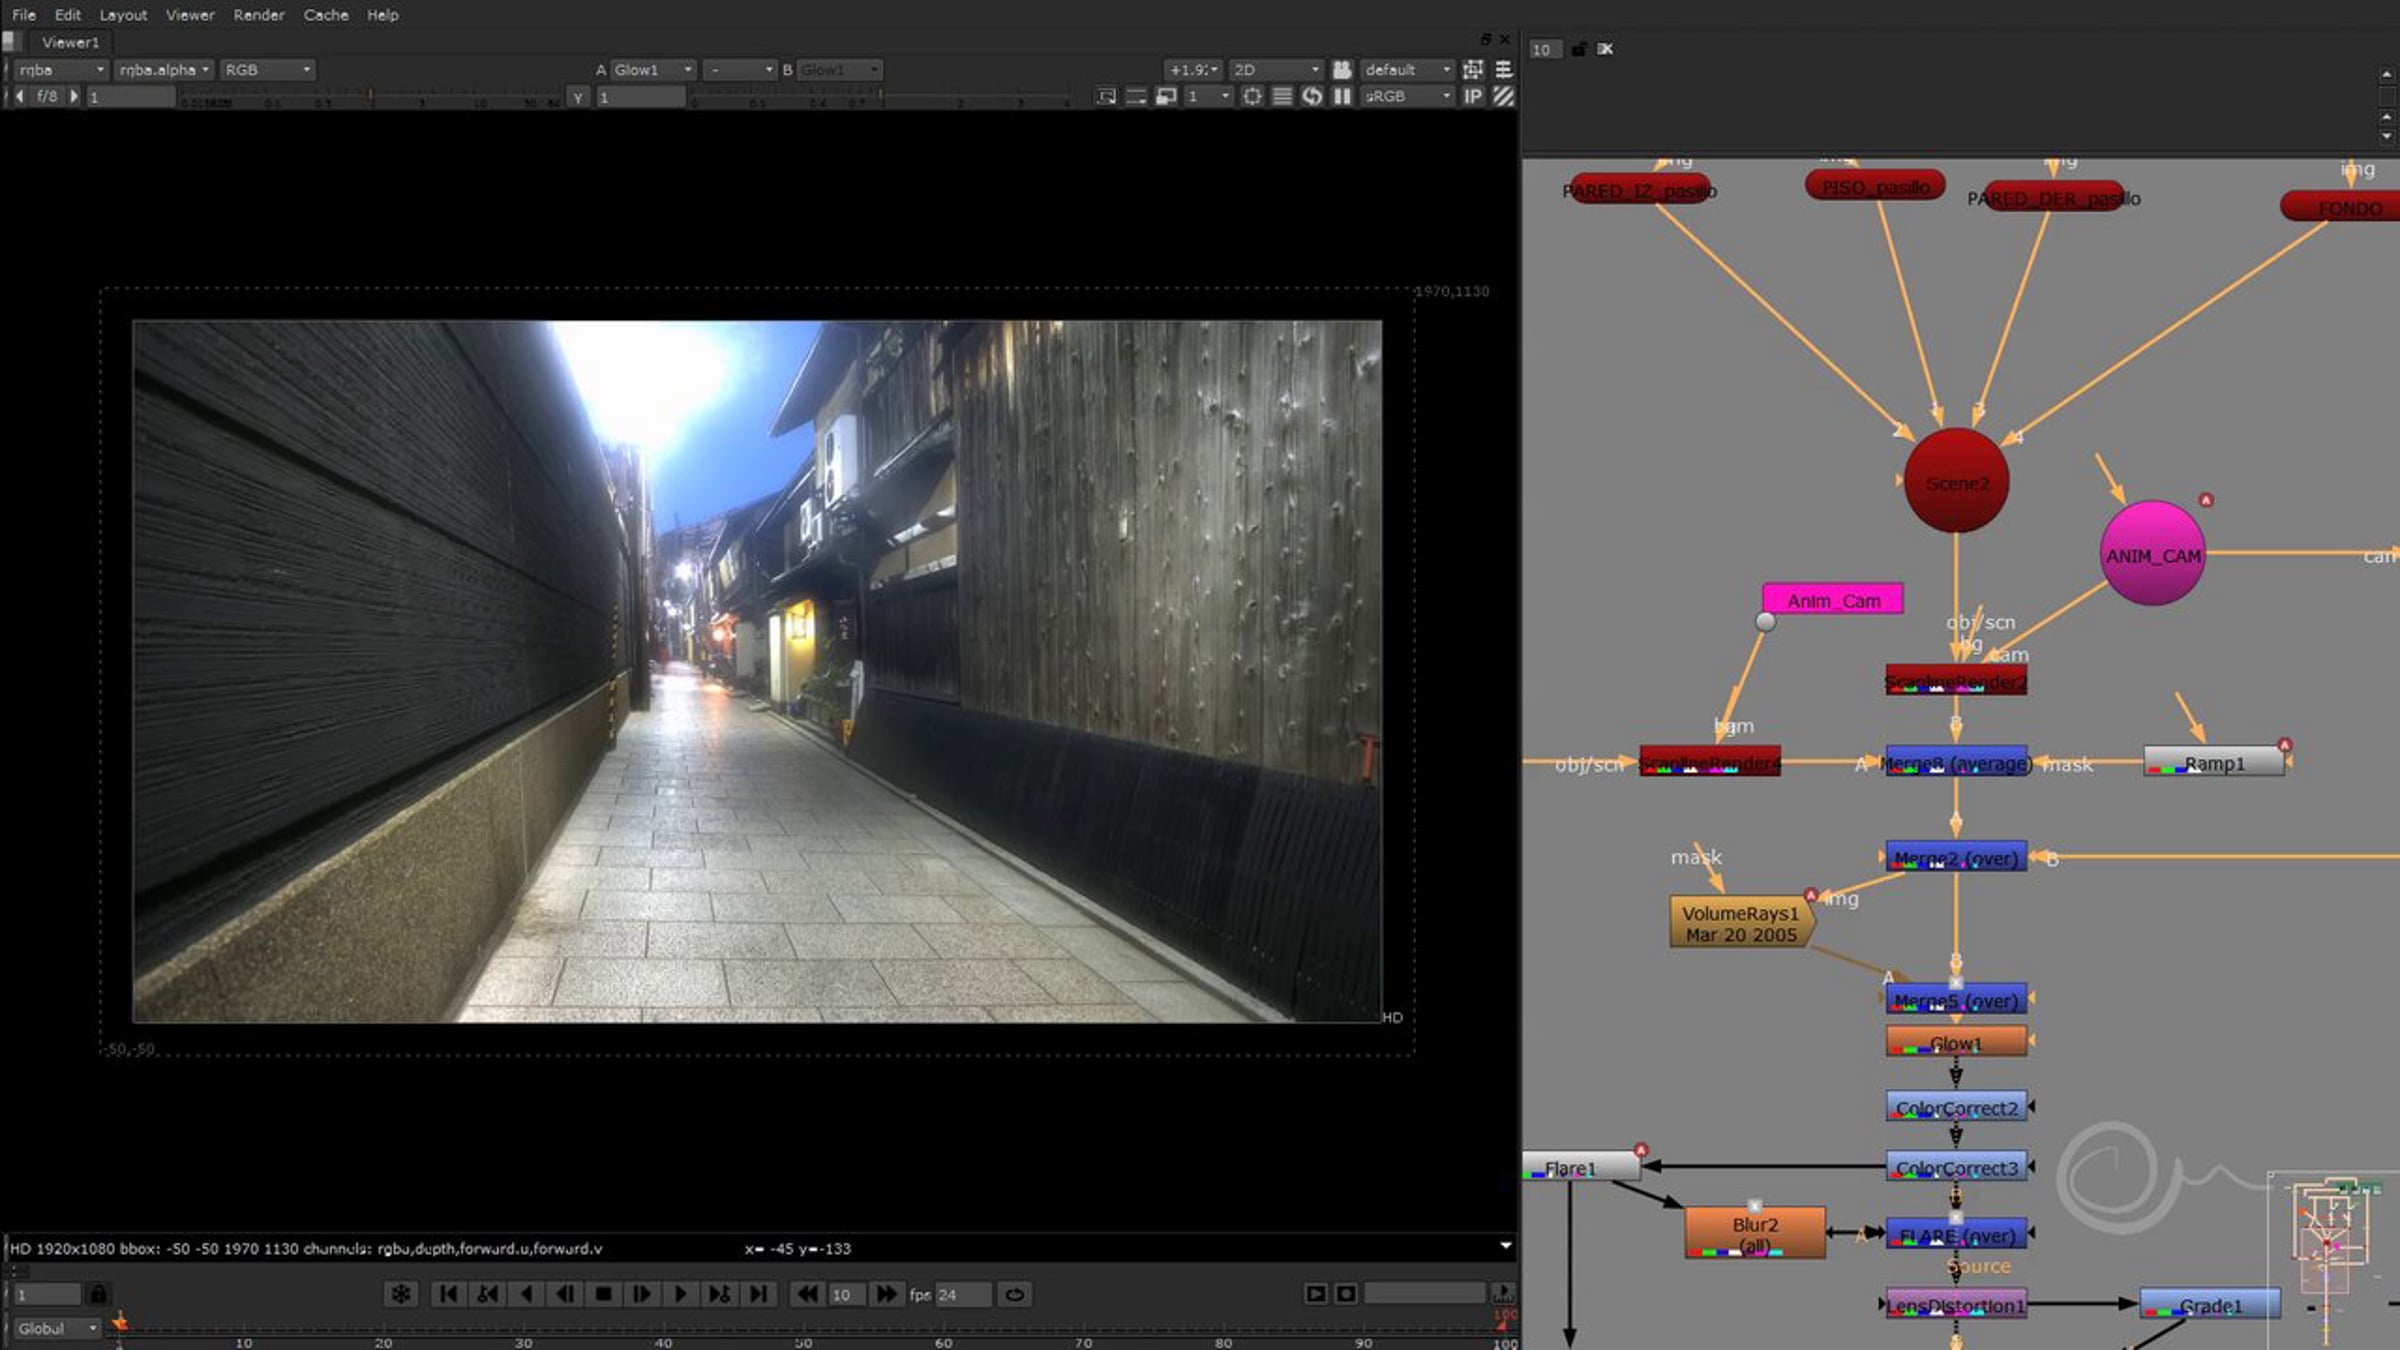Toggle the loop playback mode button

click(x=1014, y=1294)
